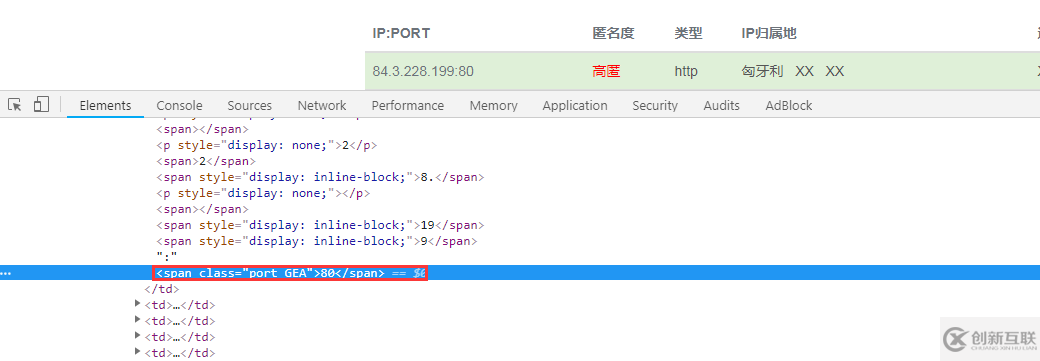Open the Network tab
The image size is (1040, 361).
322,106
